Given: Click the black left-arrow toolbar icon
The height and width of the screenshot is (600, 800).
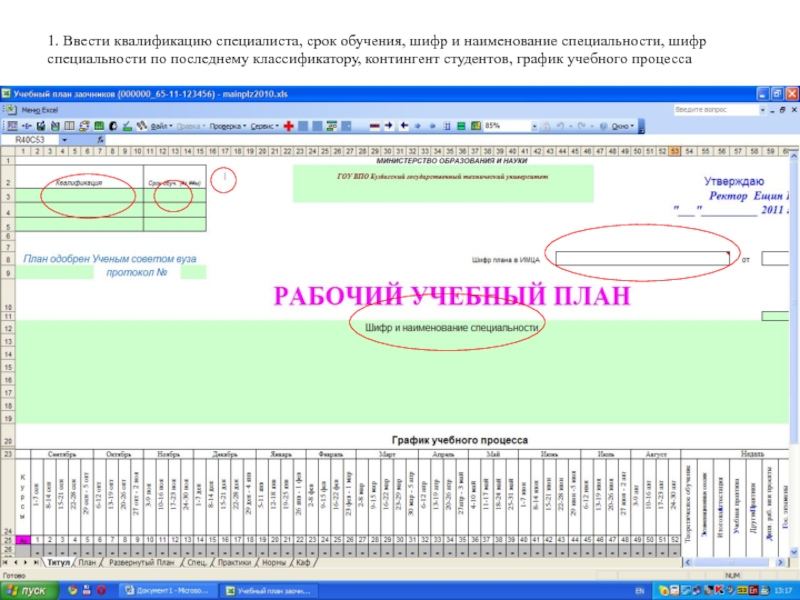Looking at the screenshot, I should (x=404, y=126).
